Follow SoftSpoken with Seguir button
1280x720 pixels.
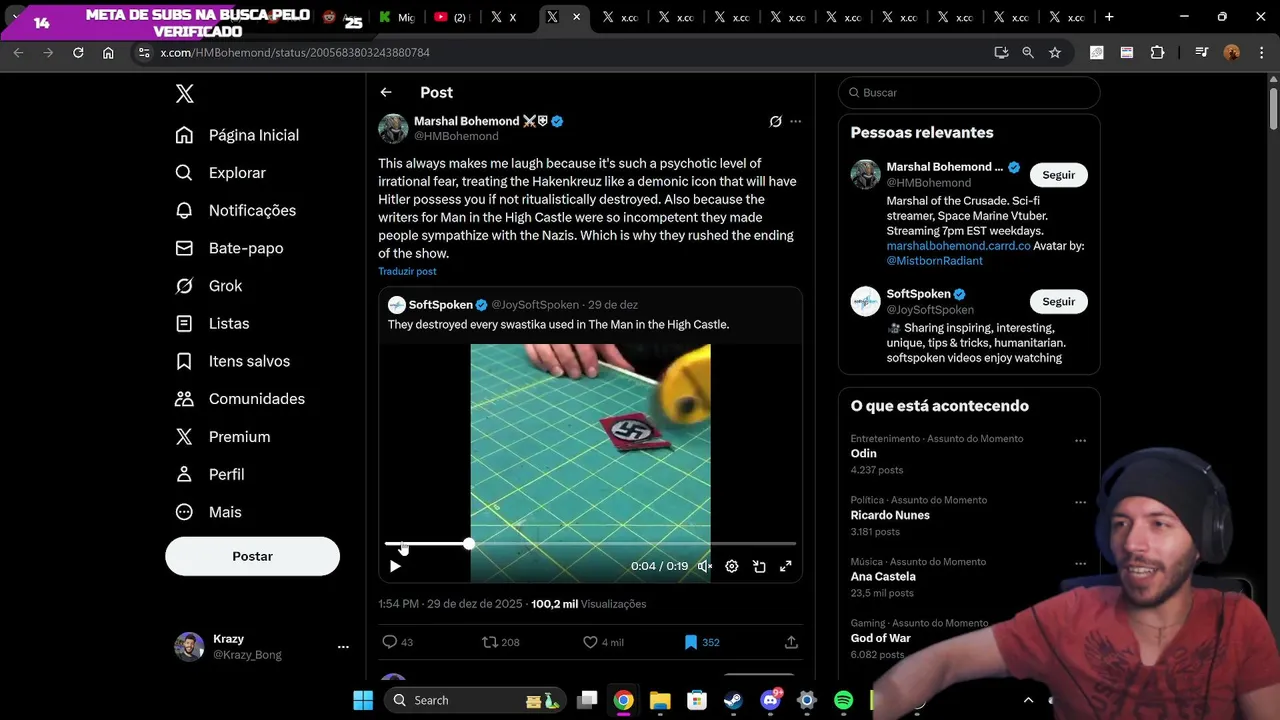[x=1058, y=302]
